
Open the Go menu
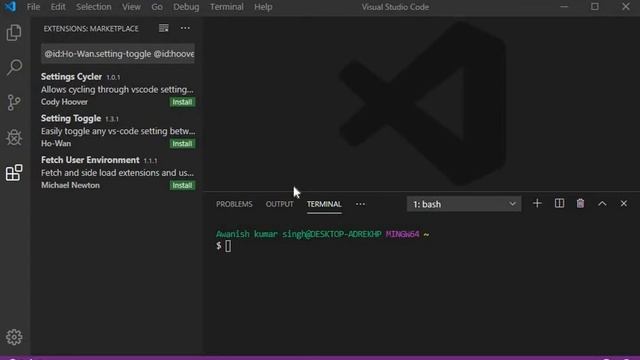pyautogui.click(x=157, y=7)
